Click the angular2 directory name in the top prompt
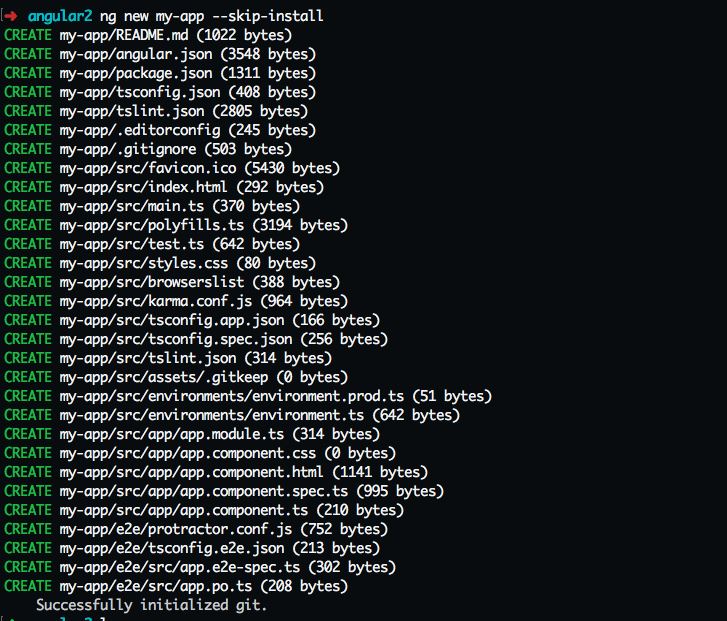Screen dimensions: 727x621 [x=61, y=17]
